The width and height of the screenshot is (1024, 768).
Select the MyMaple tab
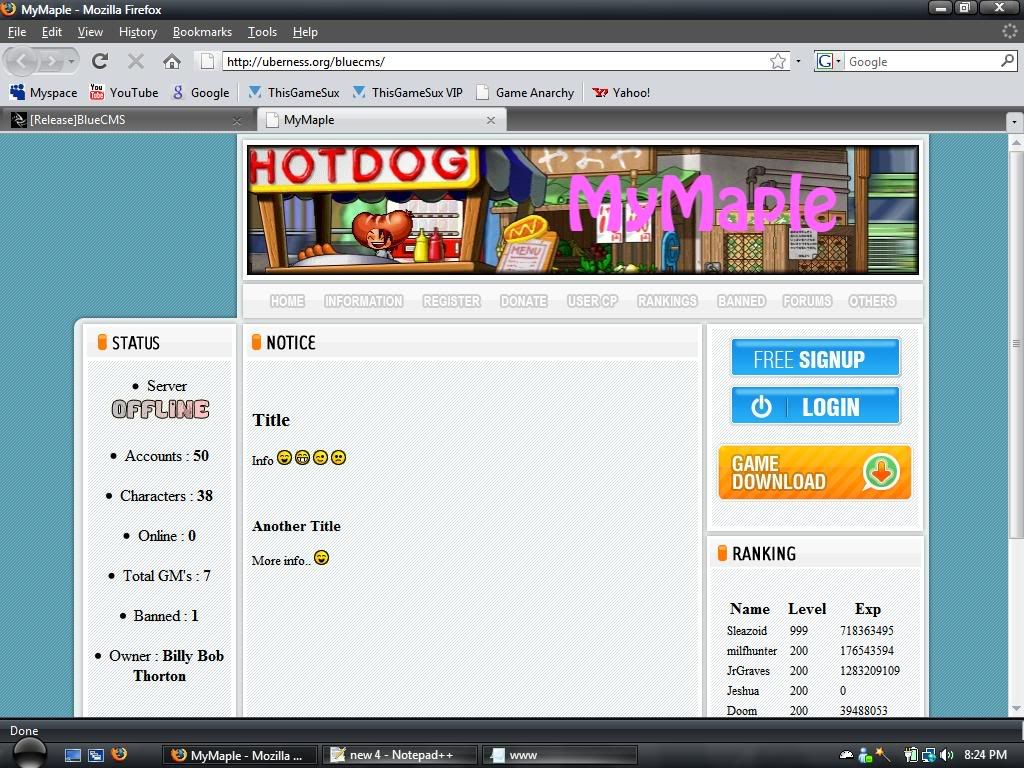381,120
